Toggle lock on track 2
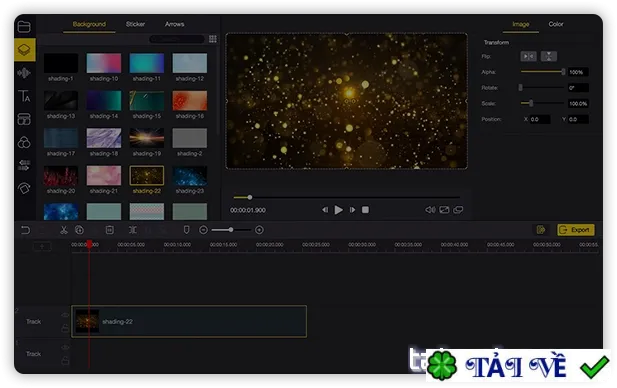 (x=65, y=328)
